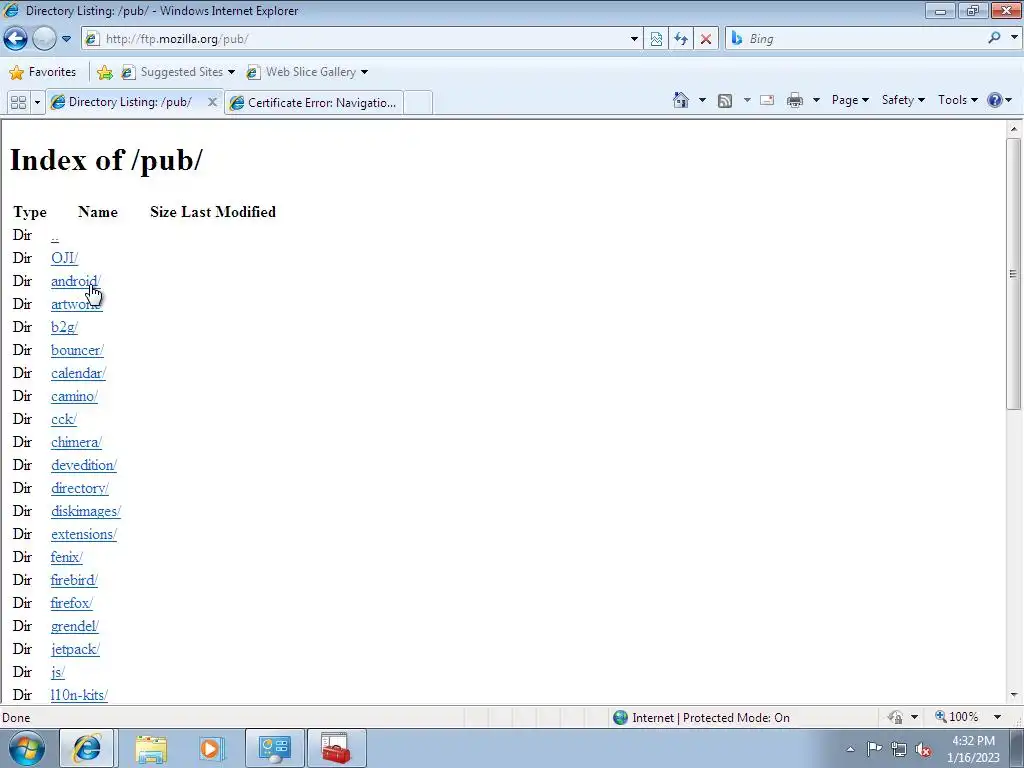This screenshot has height=768, width=1024.
Task: Close the Directory Listing tab
Action: point(212,102)
